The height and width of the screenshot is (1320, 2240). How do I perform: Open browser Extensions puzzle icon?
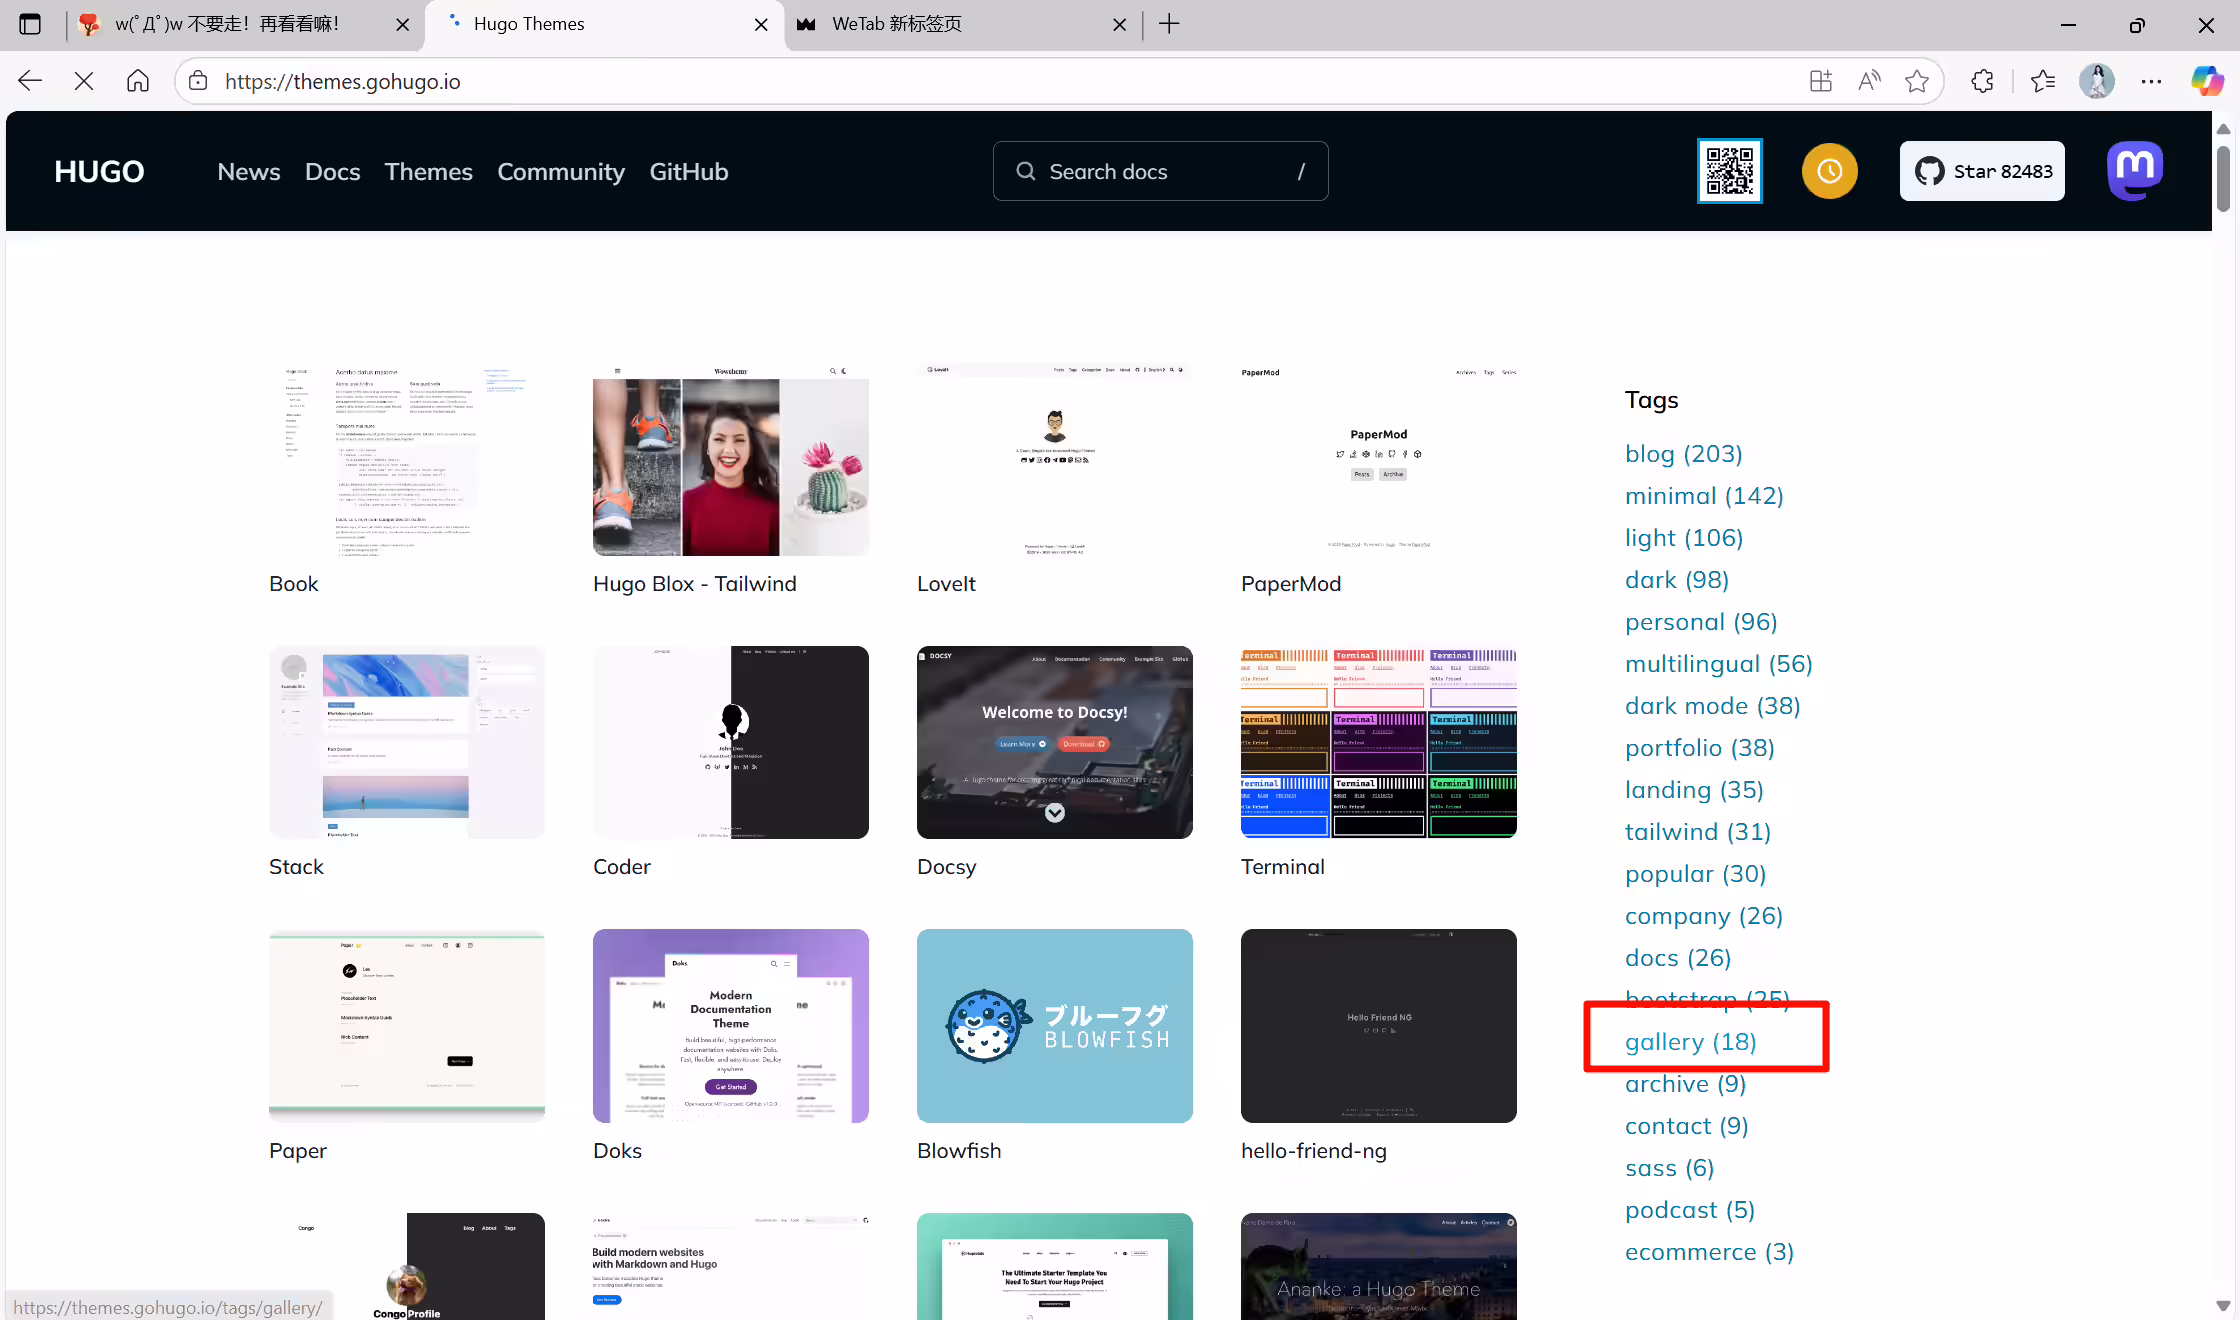point(1982,81)
